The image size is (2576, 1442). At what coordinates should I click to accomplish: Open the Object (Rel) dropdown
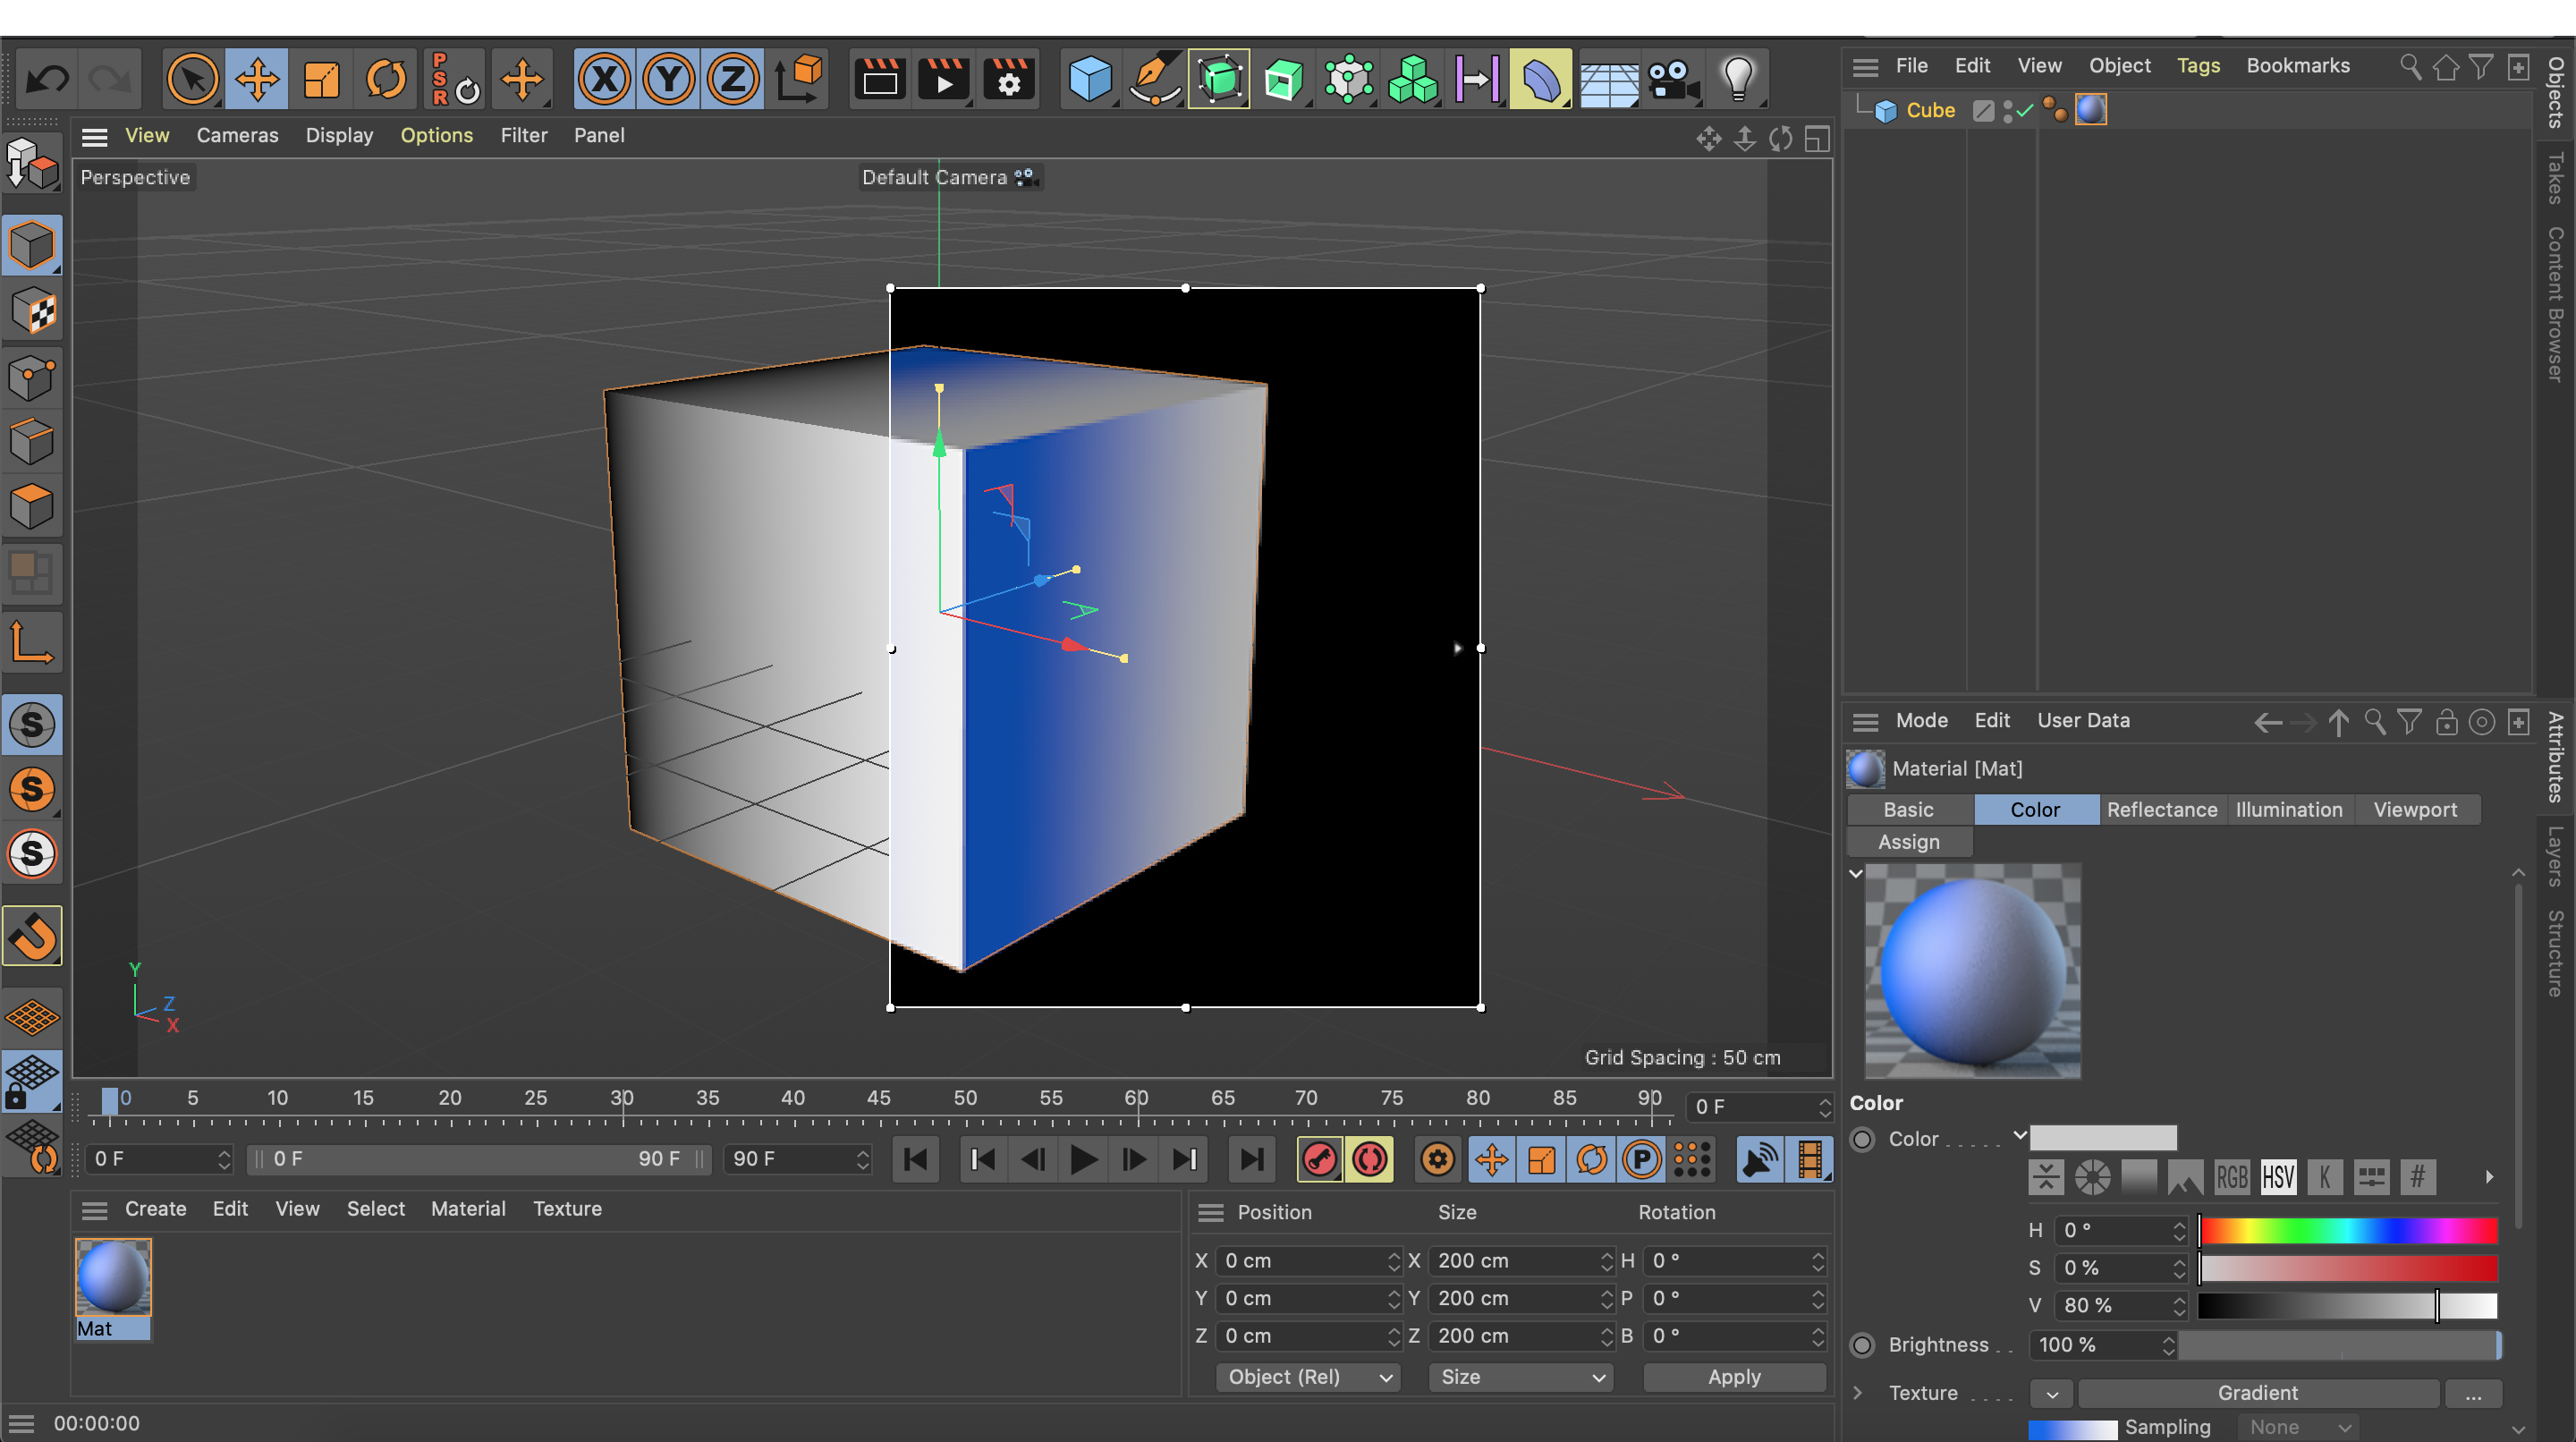[1308, 1377]
